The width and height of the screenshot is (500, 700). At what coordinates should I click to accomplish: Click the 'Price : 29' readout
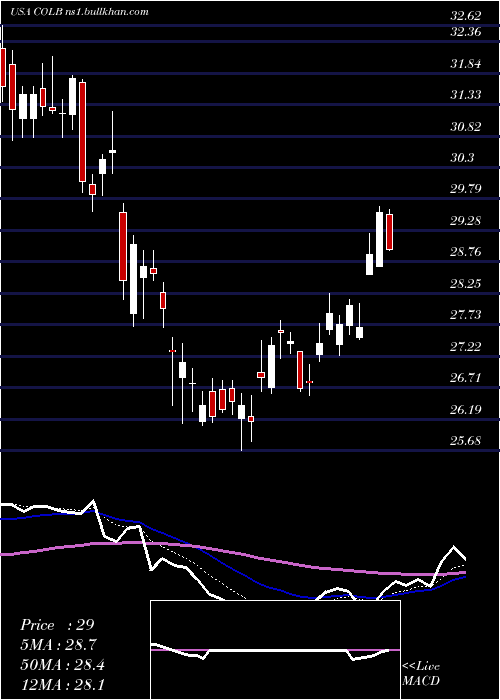point(57,625)
